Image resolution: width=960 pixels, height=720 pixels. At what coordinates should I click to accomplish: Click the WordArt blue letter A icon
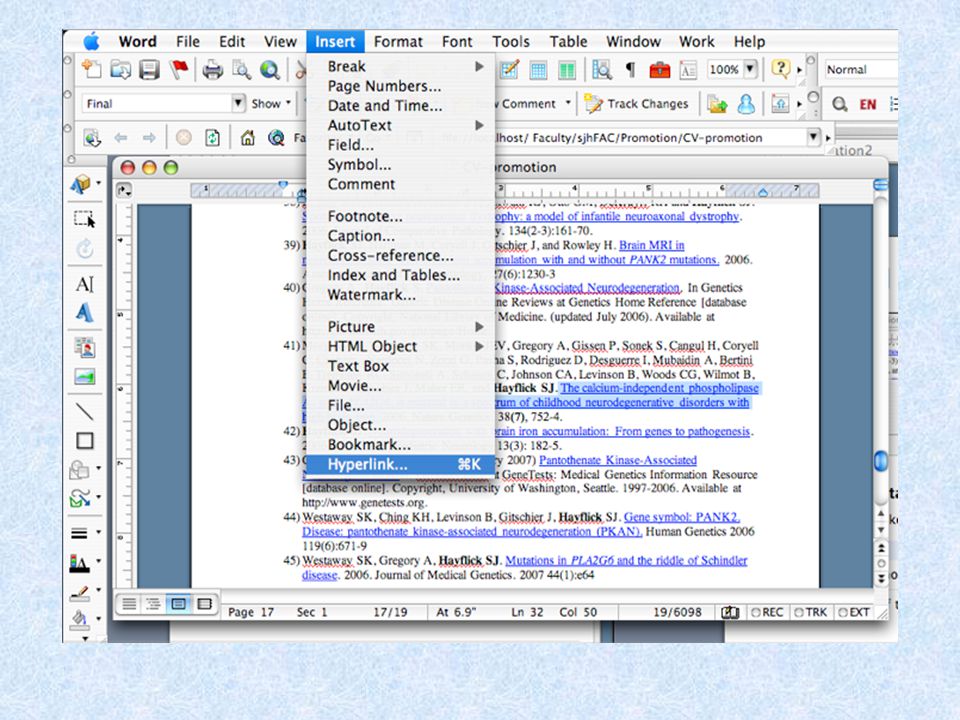coord(84,313)
